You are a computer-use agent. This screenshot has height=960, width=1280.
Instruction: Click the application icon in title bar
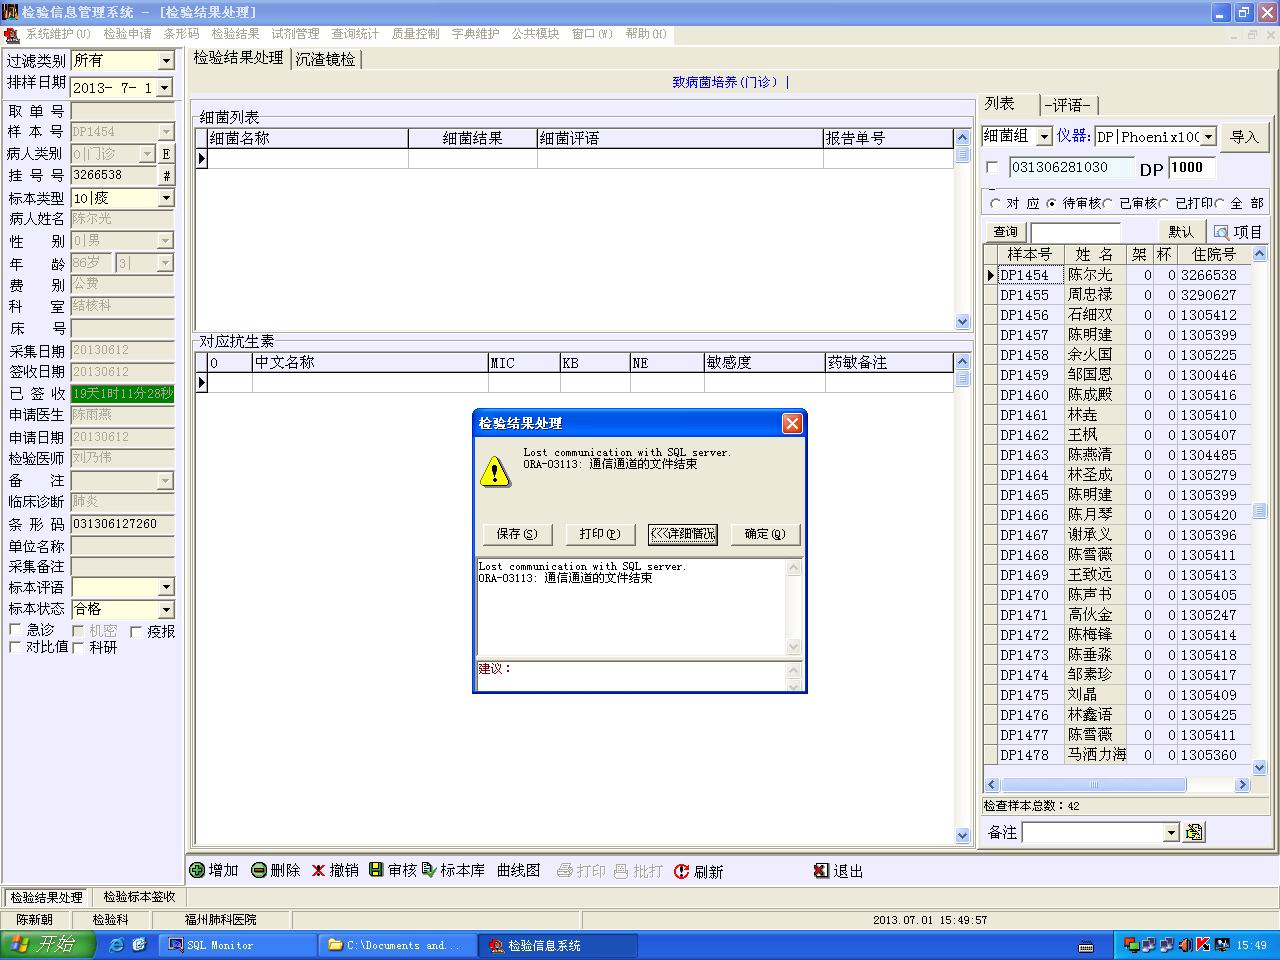10,12
